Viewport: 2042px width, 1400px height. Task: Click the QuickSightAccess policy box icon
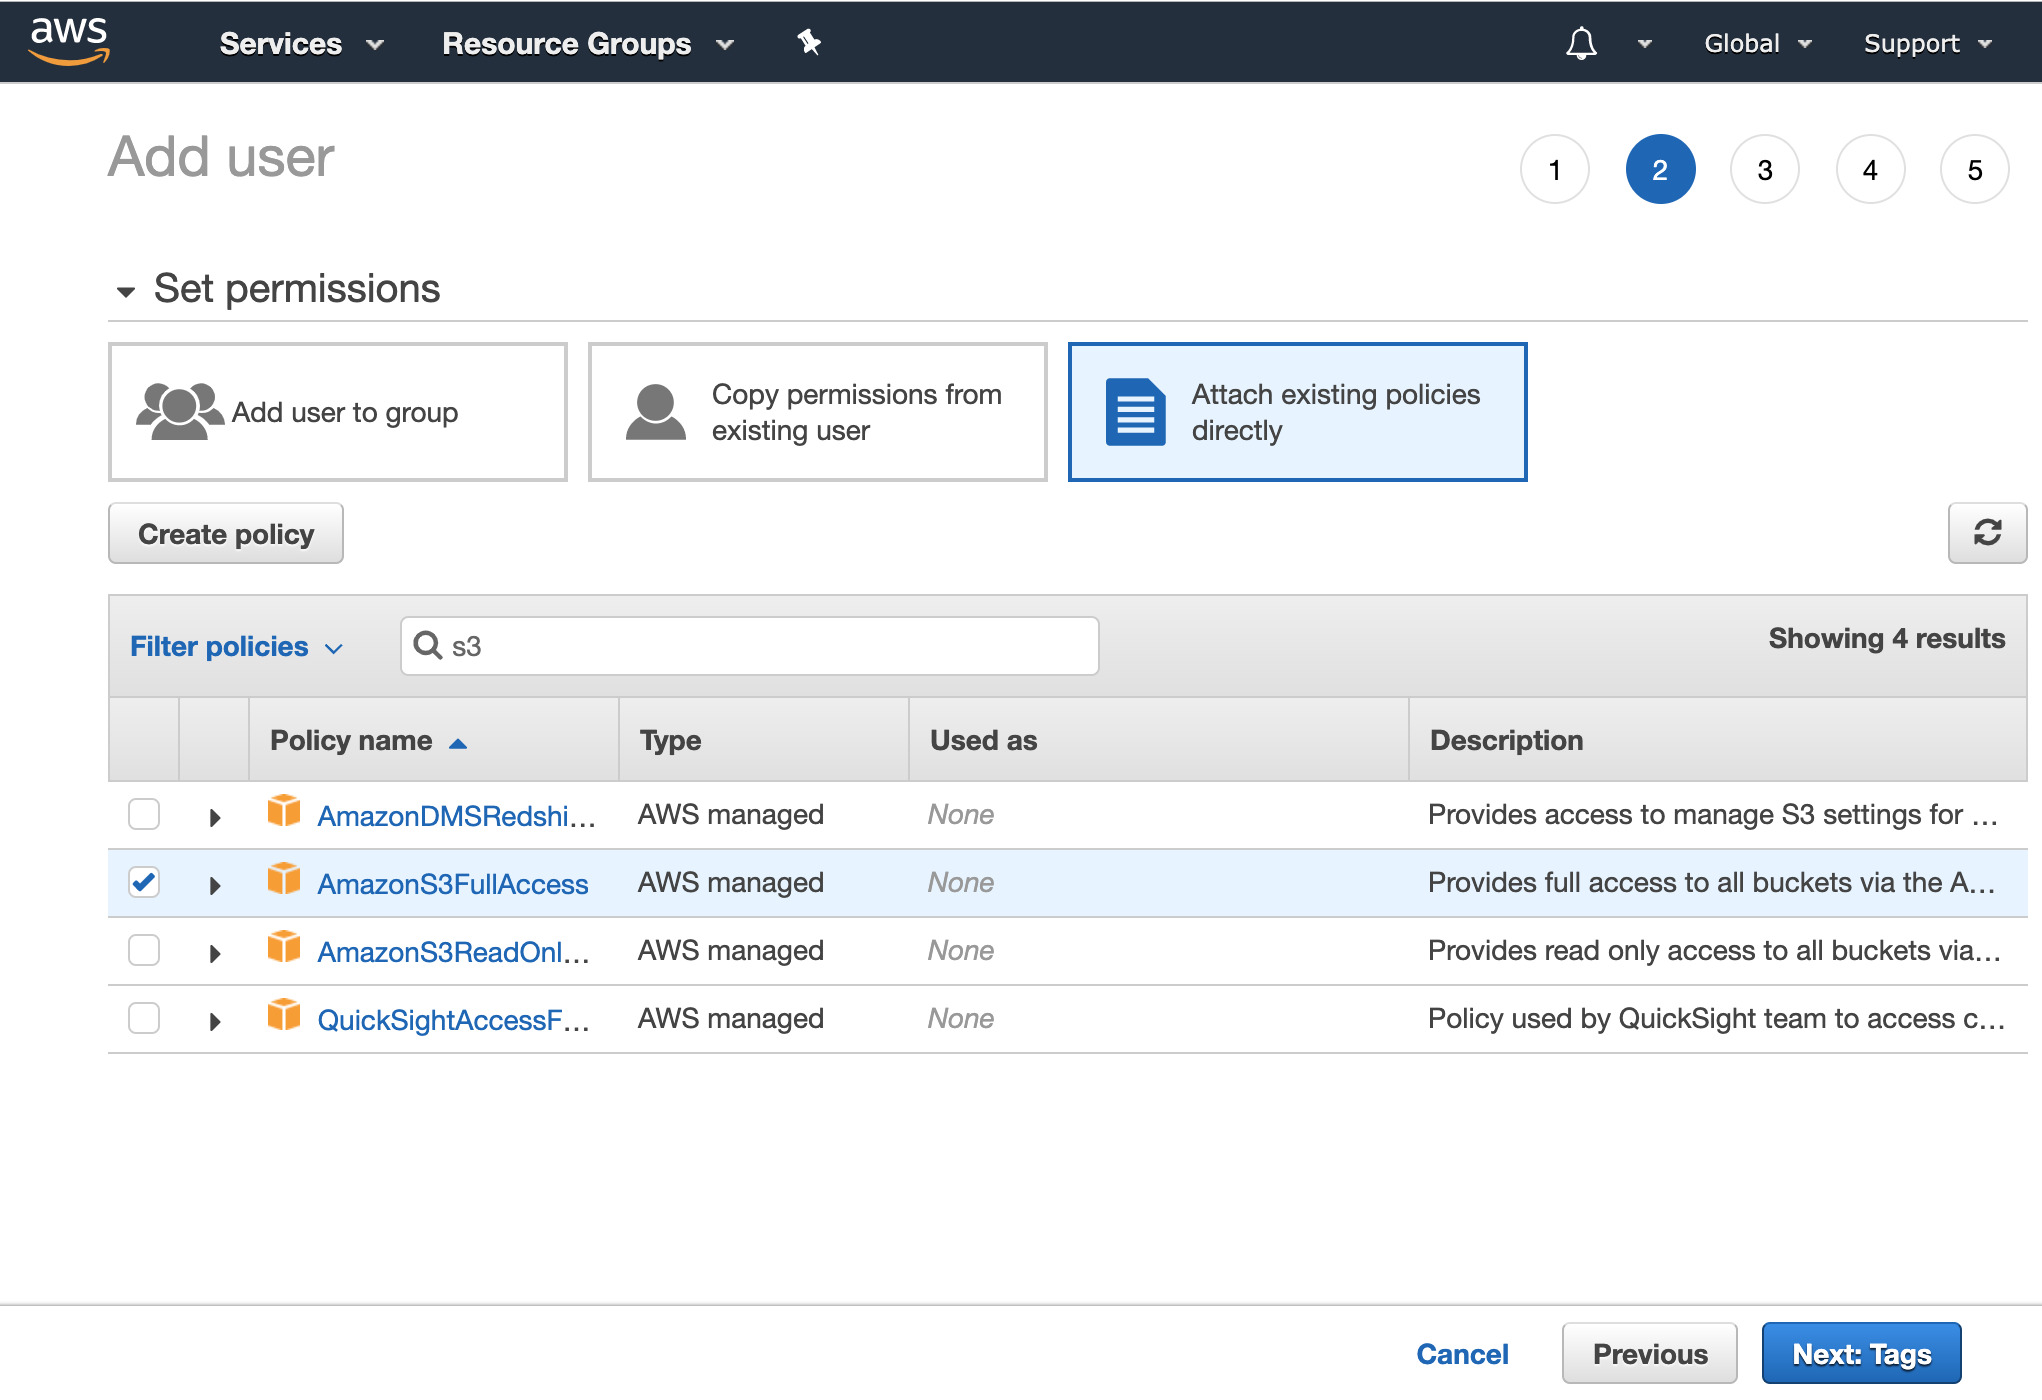(x=284, y=1015)
